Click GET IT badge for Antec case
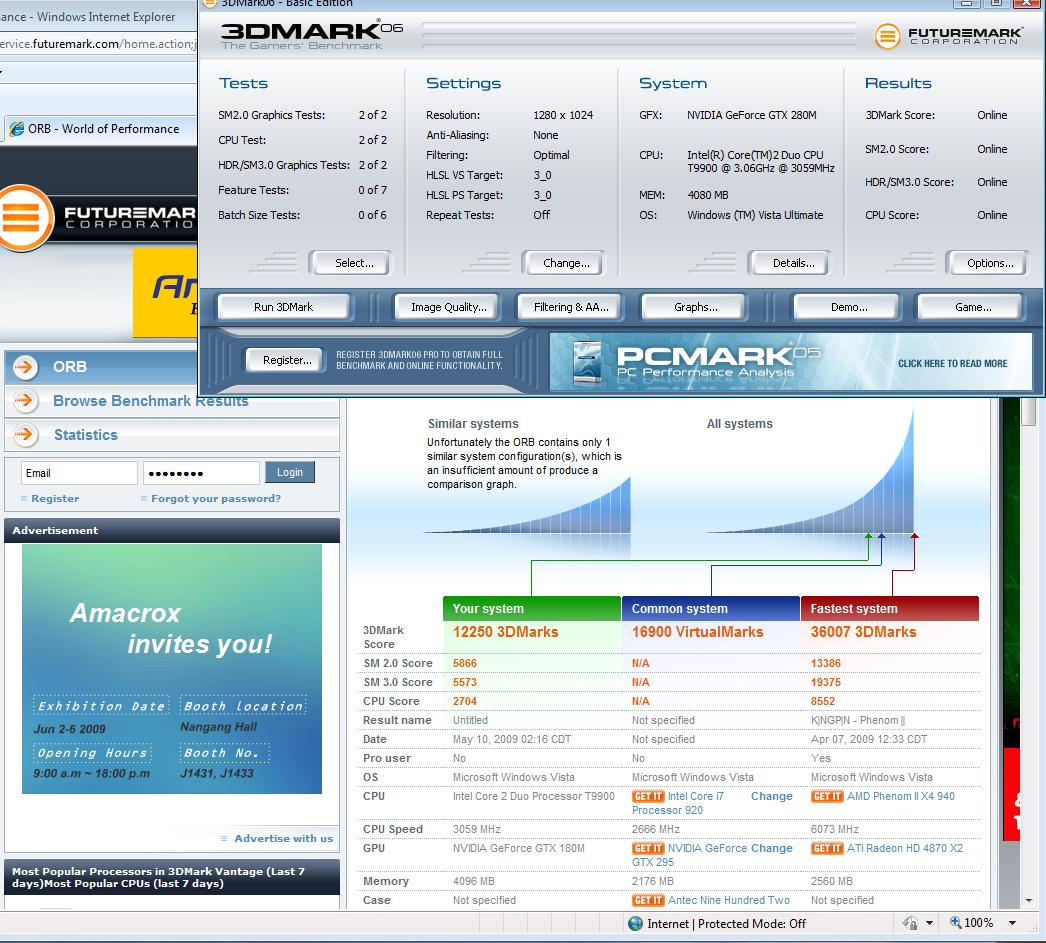Screen dimensions: 1046x943 (648, 900)
